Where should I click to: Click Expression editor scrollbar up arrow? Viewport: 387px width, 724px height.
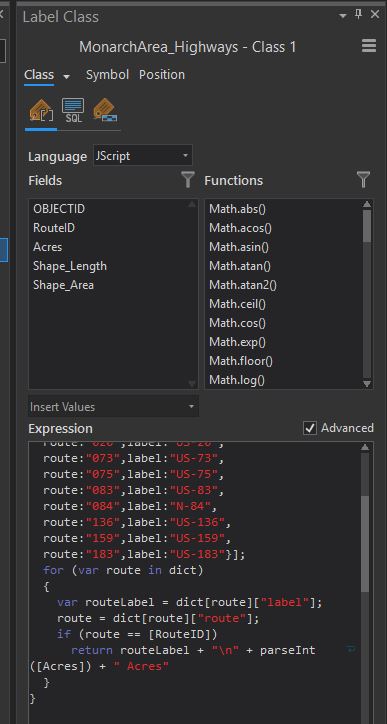(x=365, y=447)
